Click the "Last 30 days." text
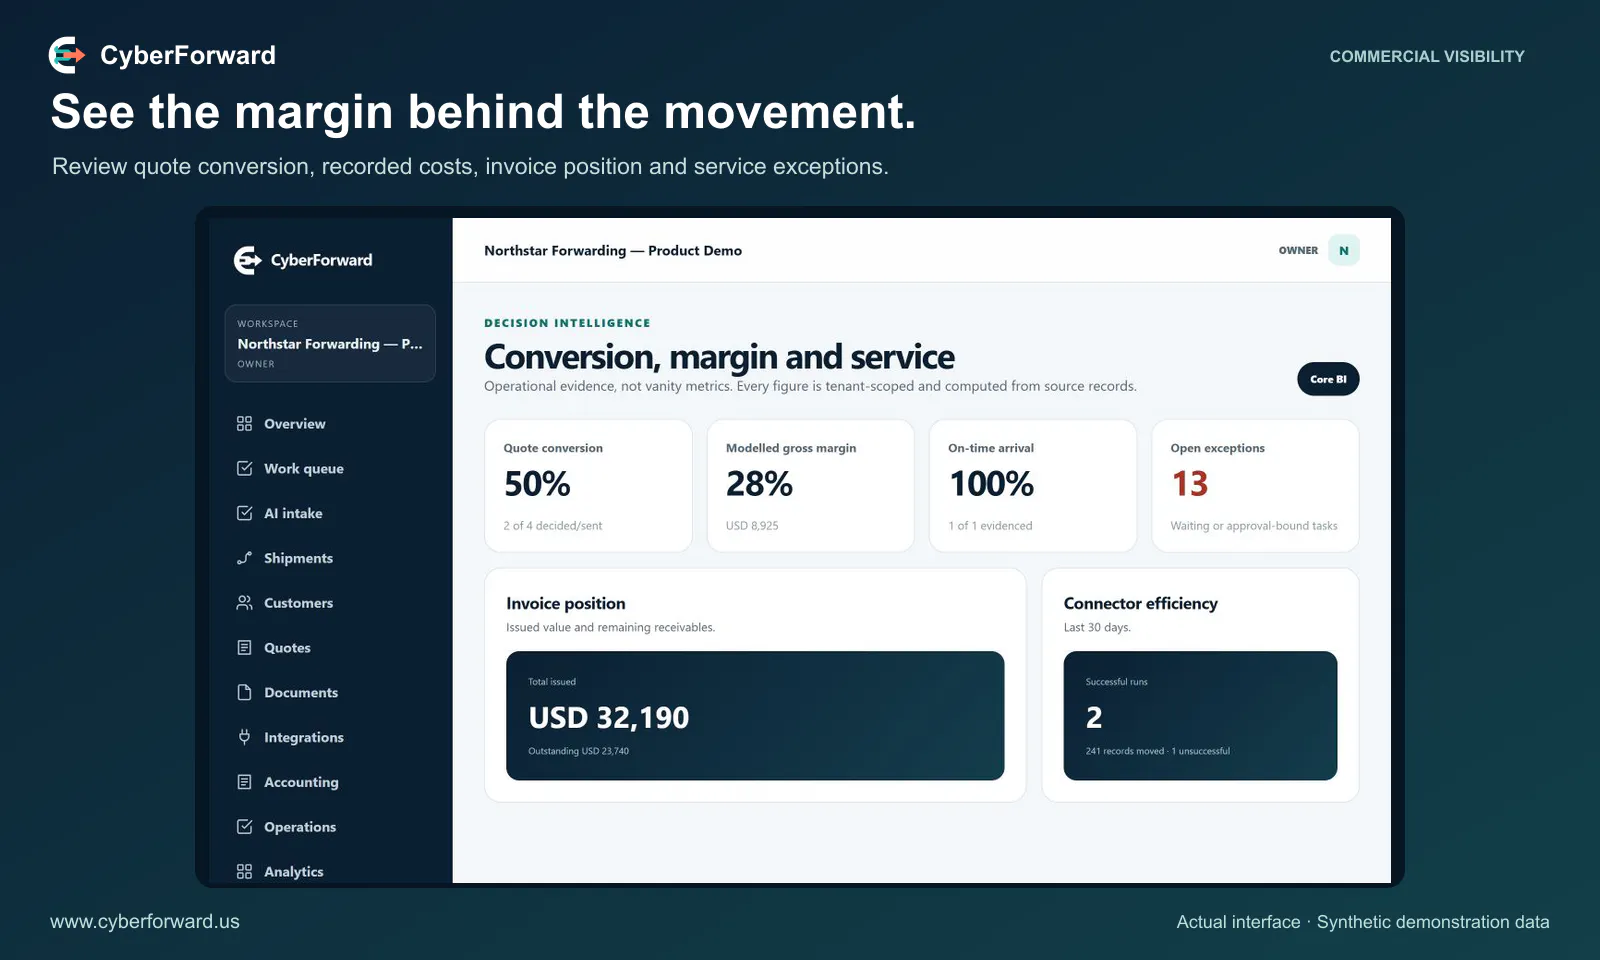The image size is (1600, 960). pyautogui.click(x=1097, y=628)
